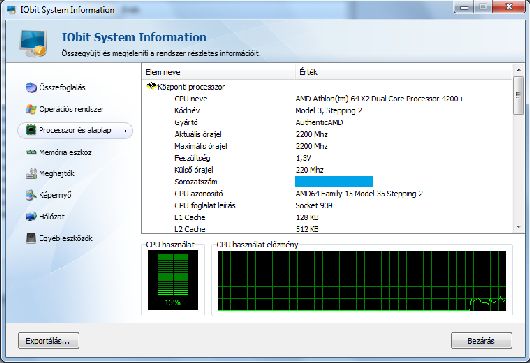530x363 pixels.
Task: Click the Külső órajel Mhz value
Action: (309, 170)
